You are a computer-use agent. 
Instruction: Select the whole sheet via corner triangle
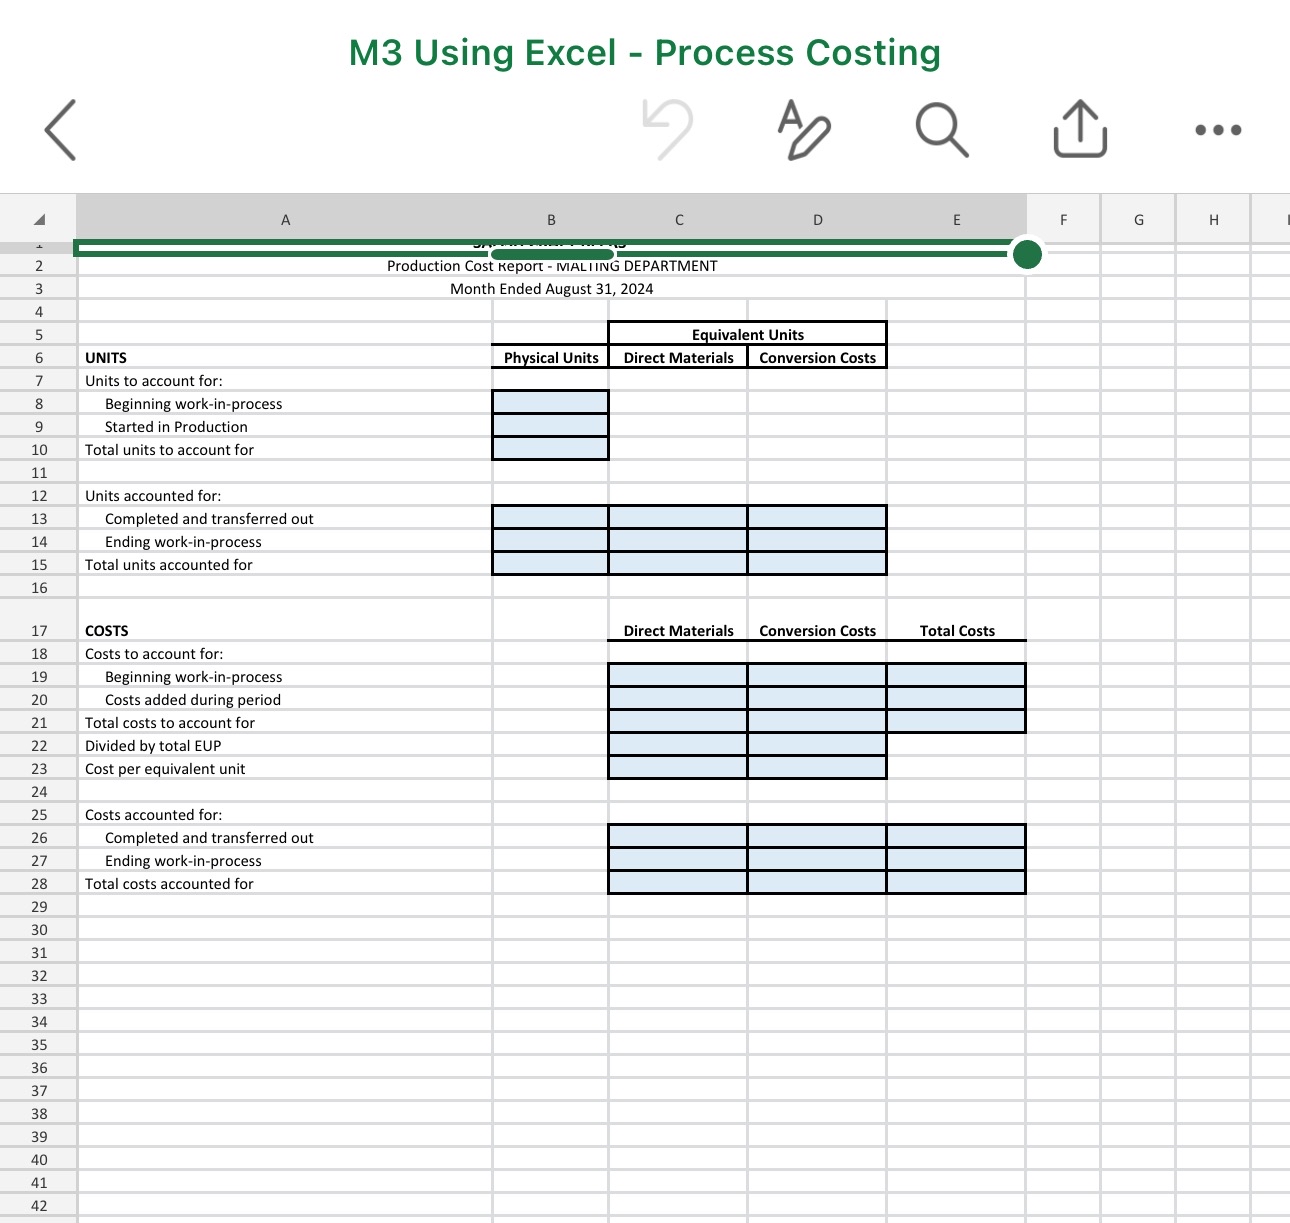point(38,219)
